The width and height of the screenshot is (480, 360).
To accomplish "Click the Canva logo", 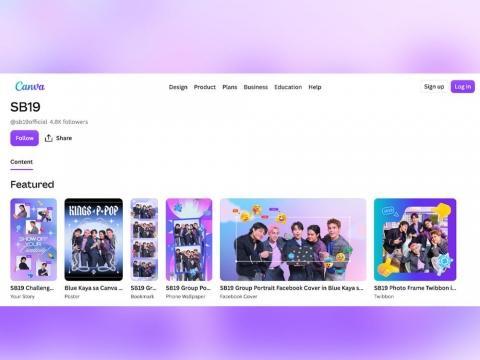I will (x=30, y=86).
